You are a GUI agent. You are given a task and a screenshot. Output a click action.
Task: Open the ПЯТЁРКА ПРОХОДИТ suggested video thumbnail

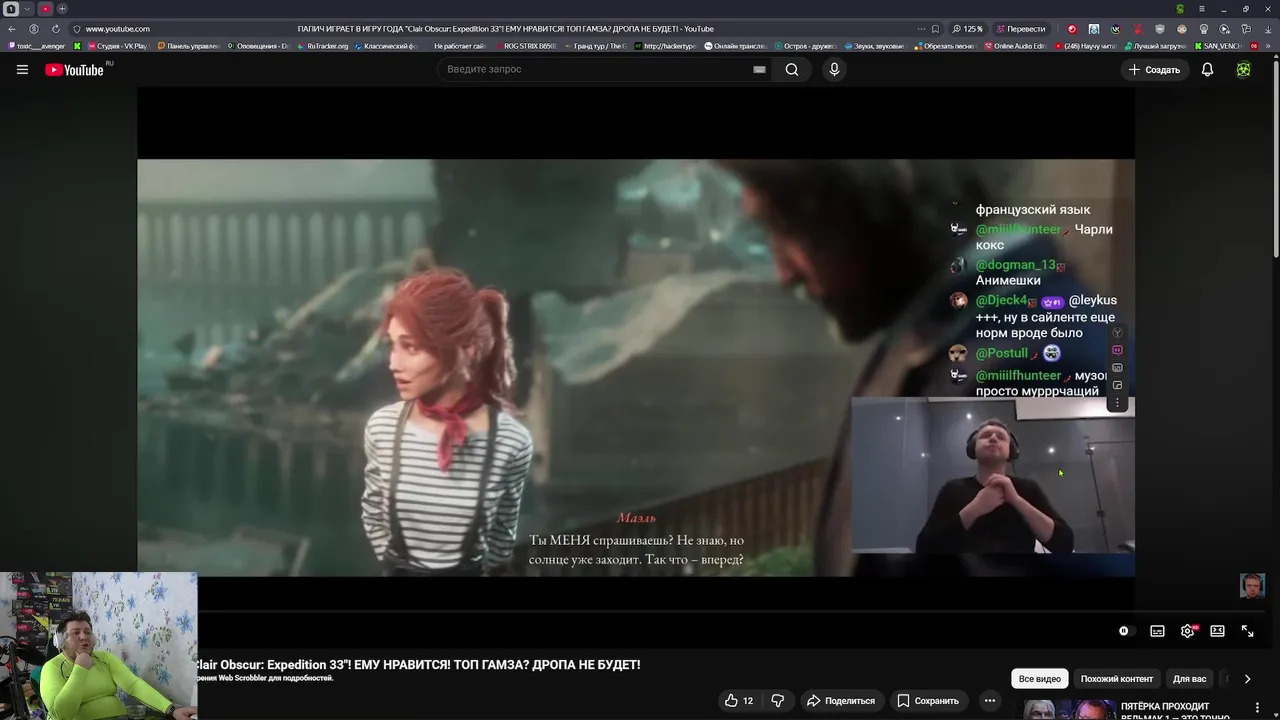click(1068, 709)
